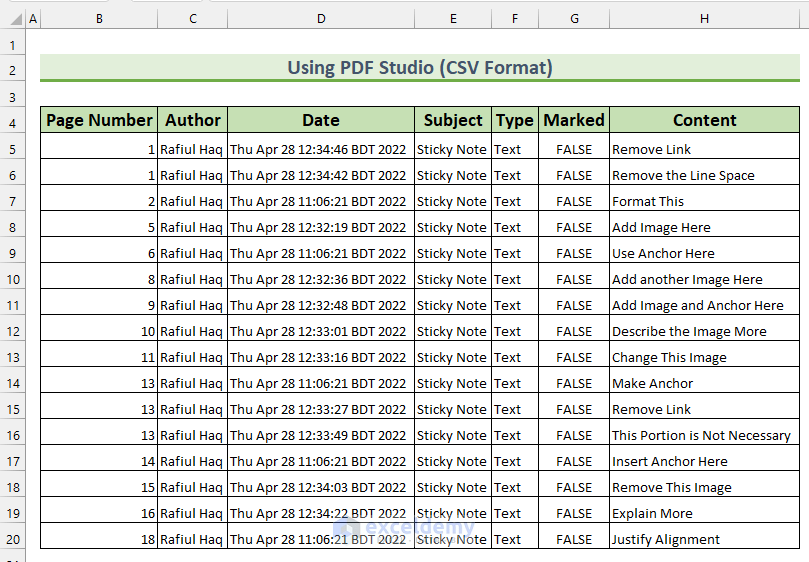
Task: Select row 12 header
Action: pos(12,331)
